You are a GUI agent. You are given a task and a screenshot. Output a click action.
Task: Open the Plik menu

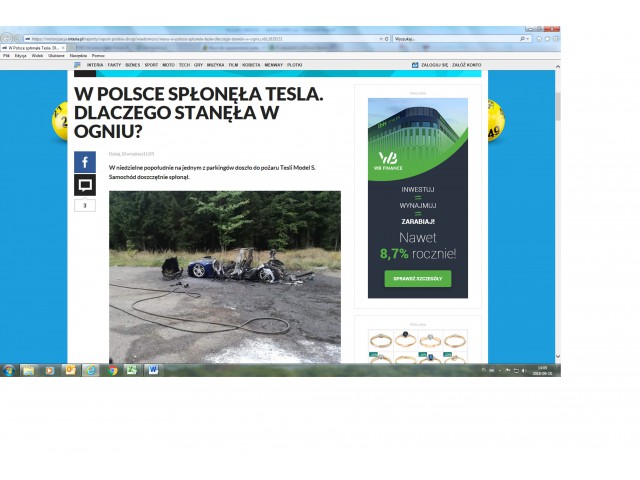6,55
